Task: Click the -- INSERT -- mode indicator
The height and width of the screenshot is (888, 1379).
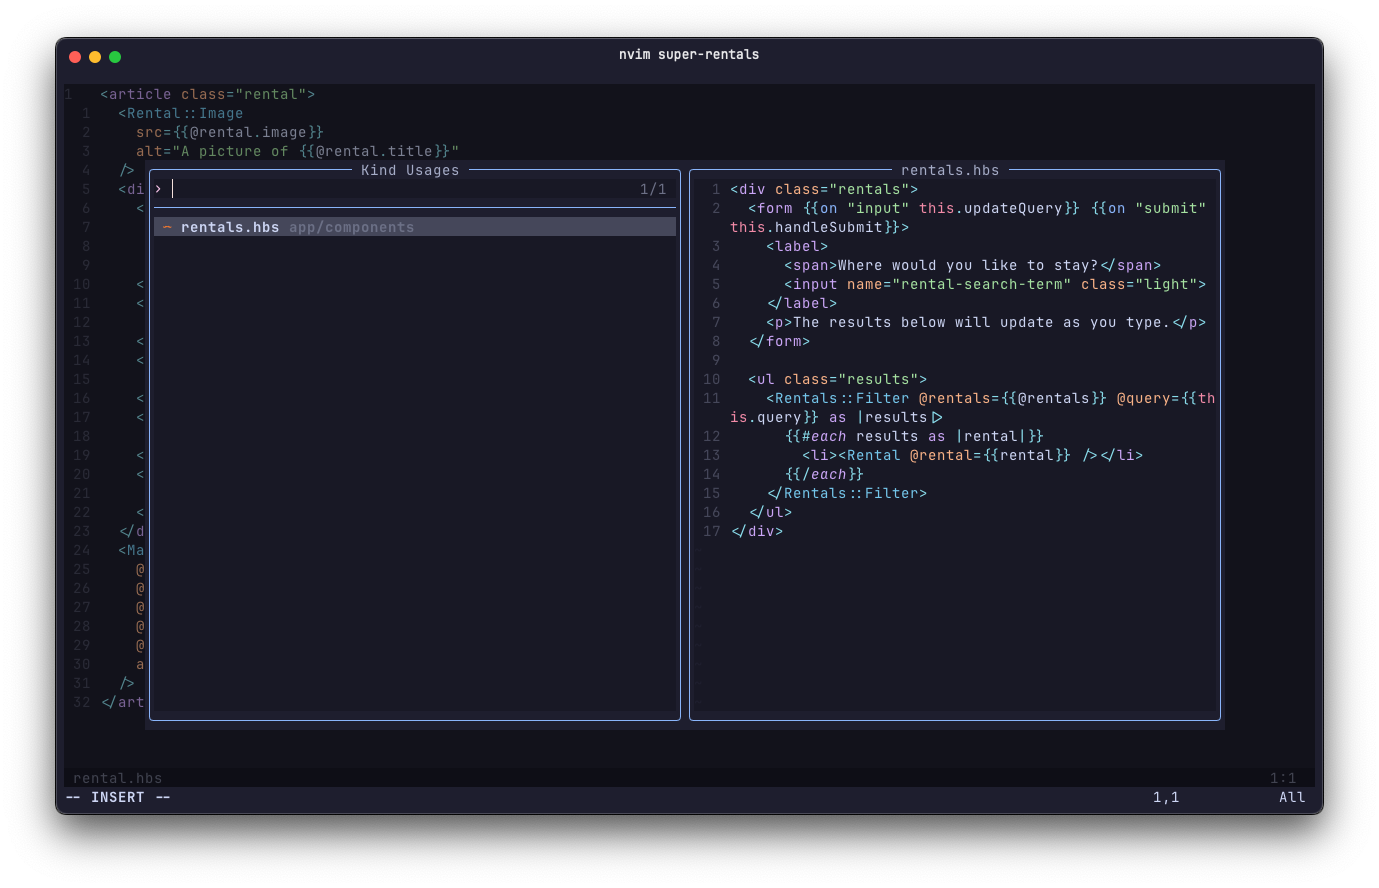Action: pyautogui.click(x=118, y=797)
